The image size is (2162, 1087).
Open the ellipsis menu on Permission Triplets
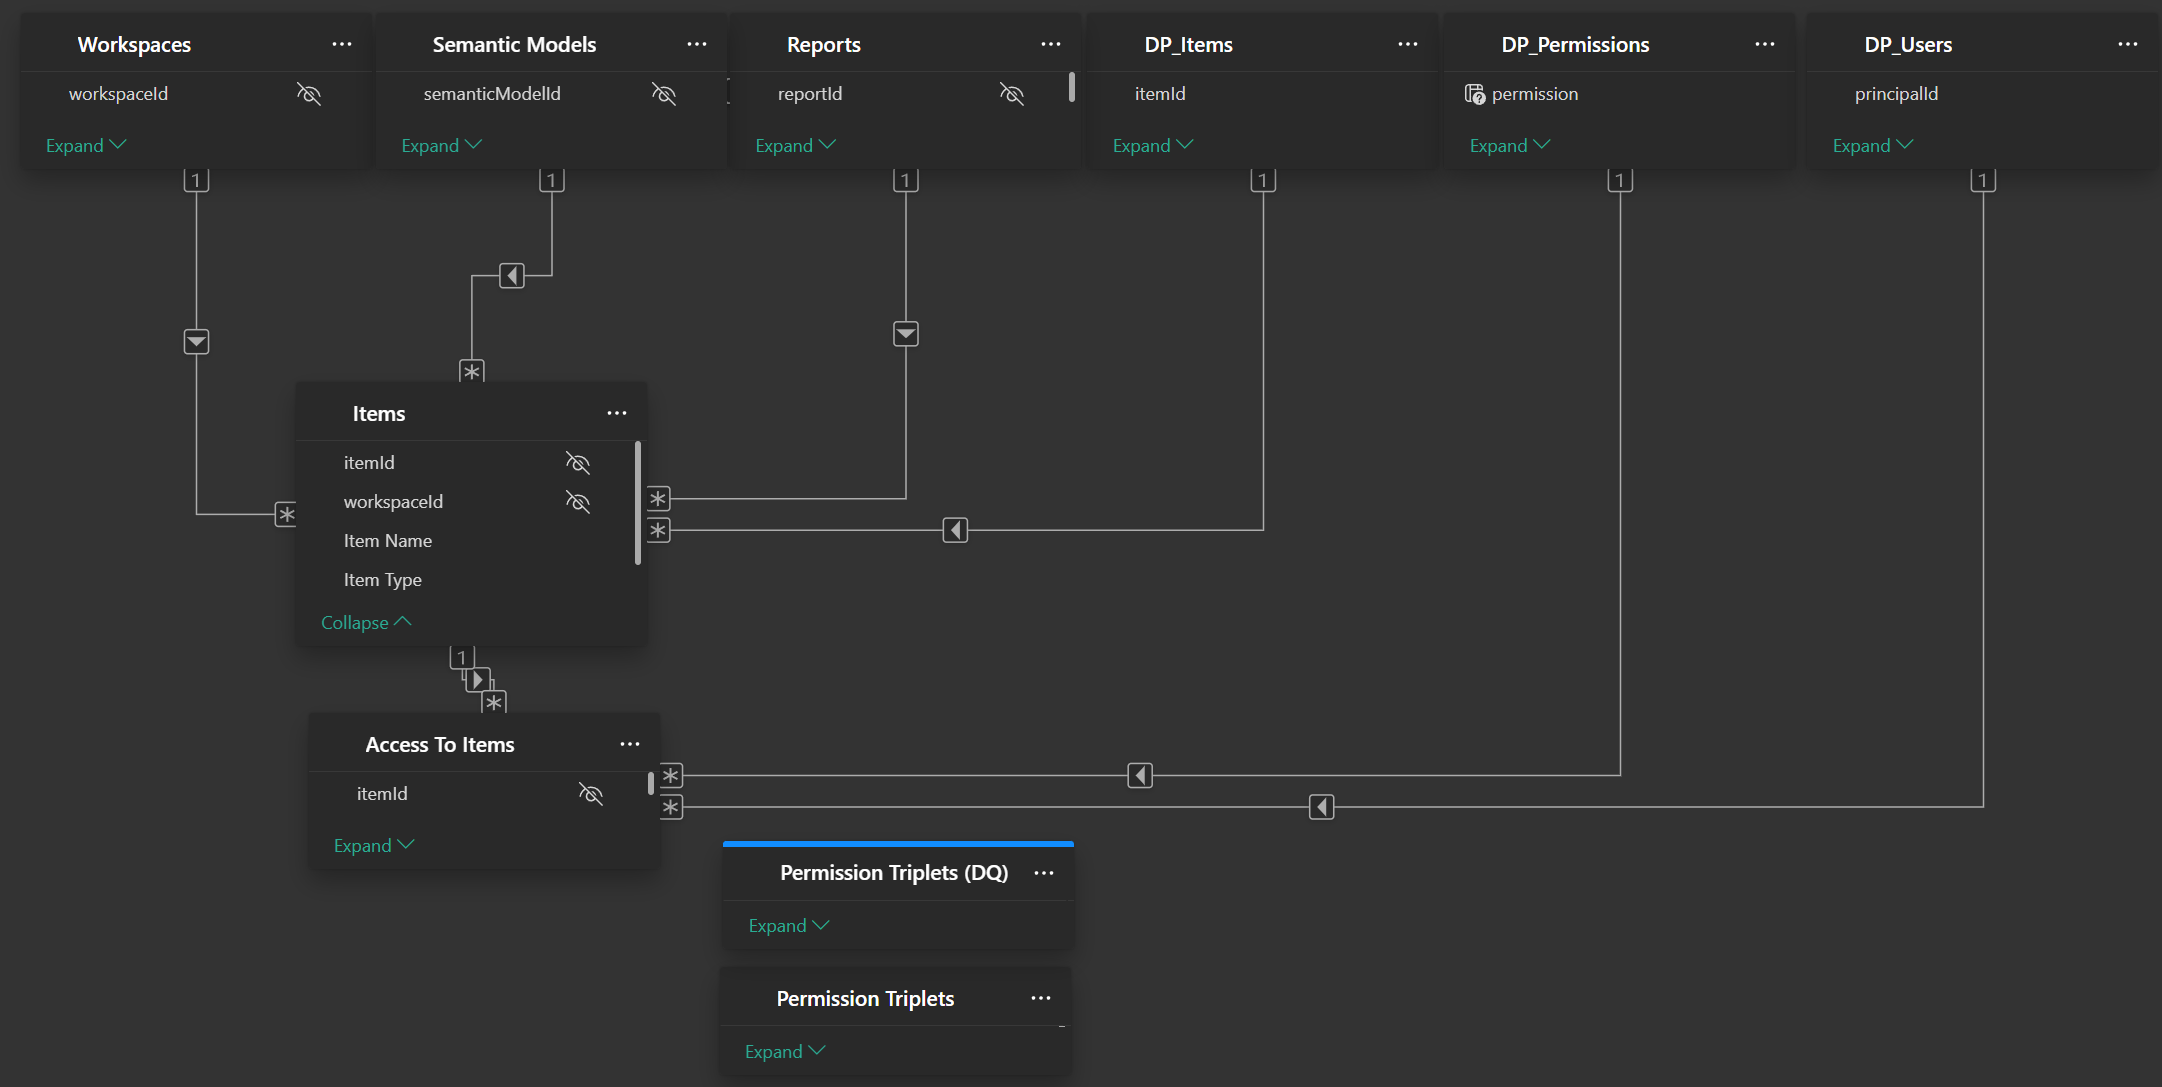click(1041, 998)
